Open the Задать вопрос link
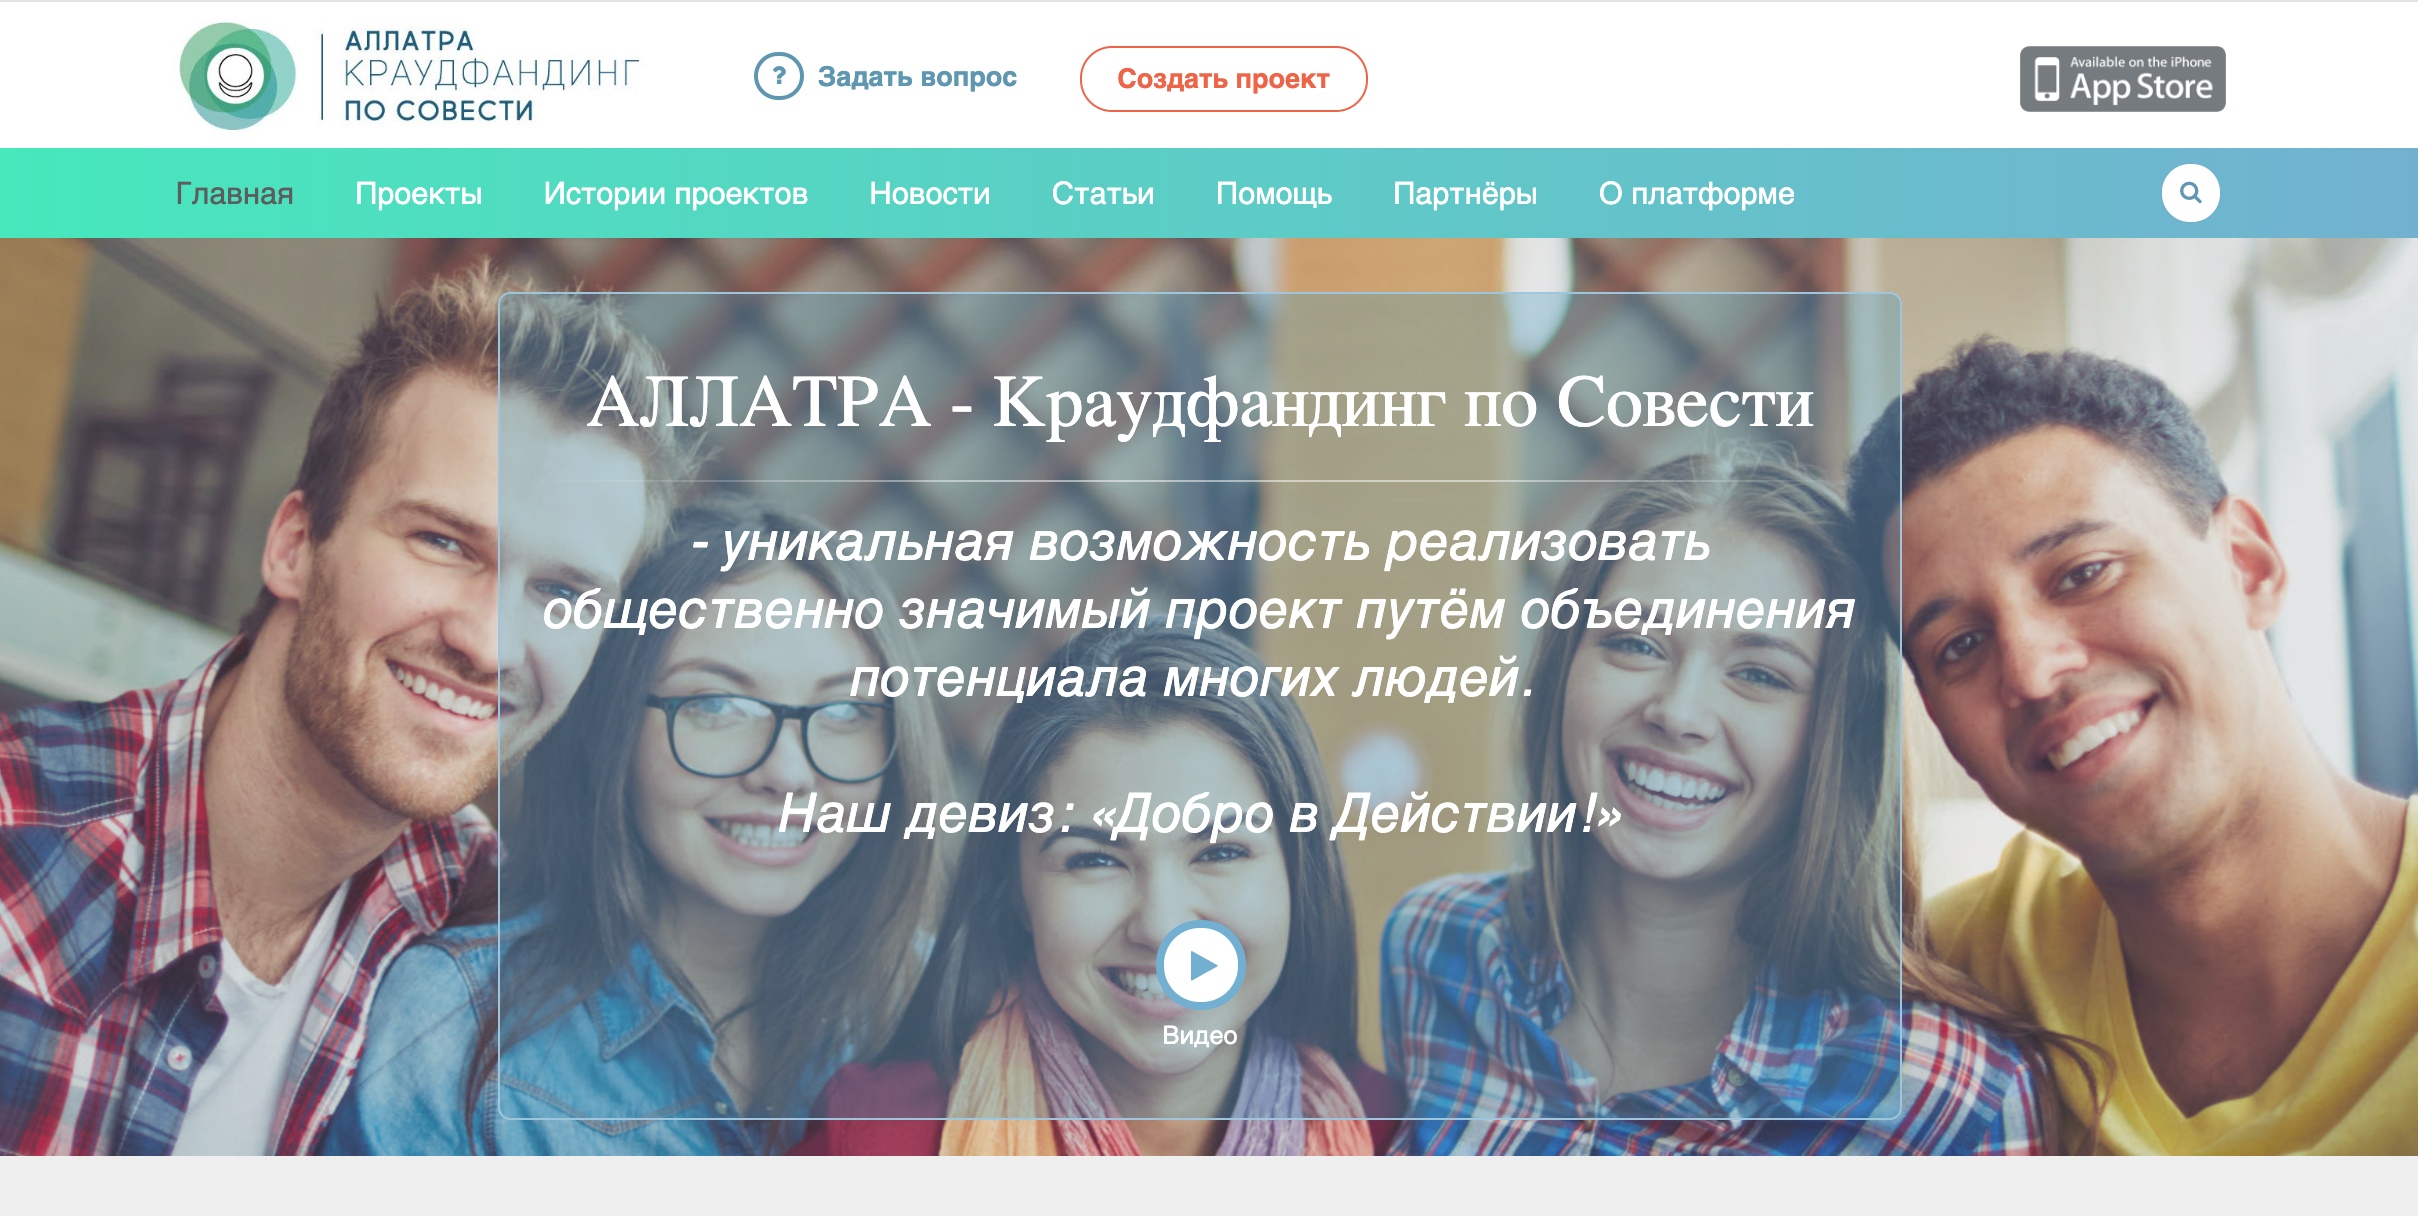Screen dimensions: 2418x1216 click(917, 77)
